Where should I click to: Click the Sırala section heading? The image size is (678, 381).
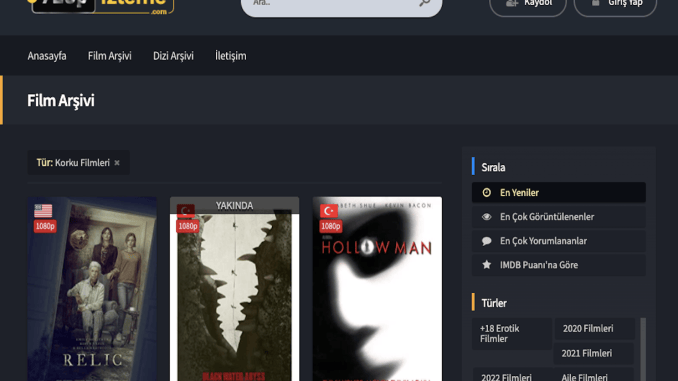coord(493,167)
